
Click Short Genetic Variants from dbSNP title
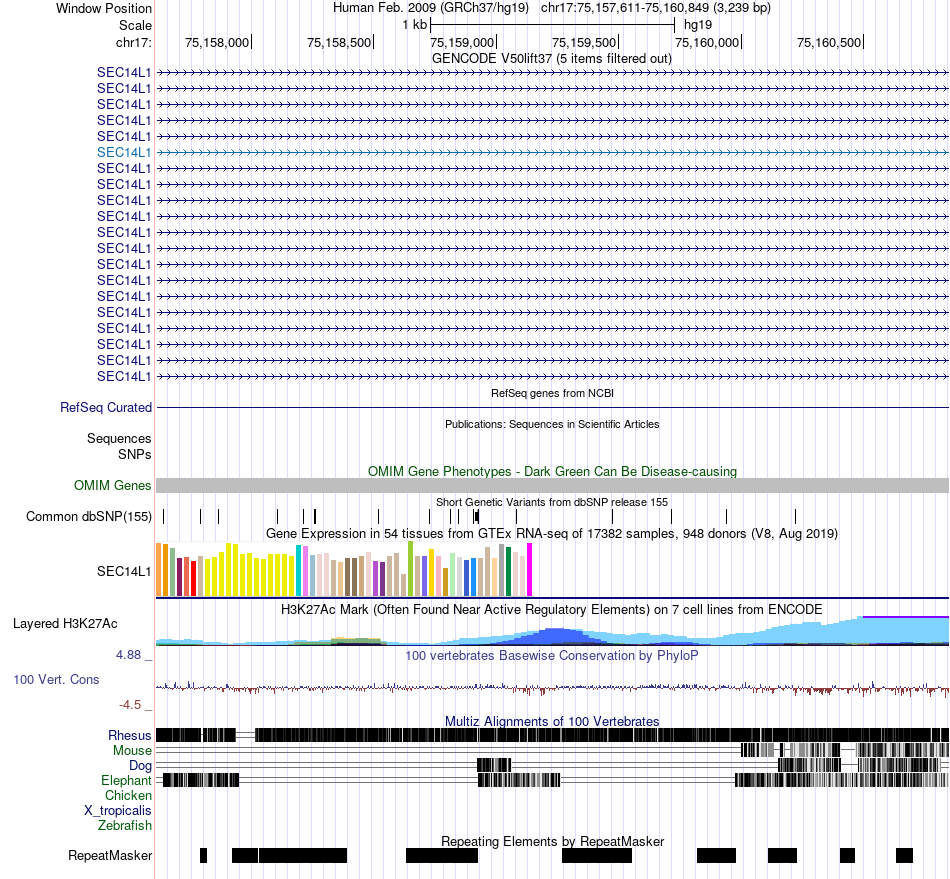pos(552,502)
